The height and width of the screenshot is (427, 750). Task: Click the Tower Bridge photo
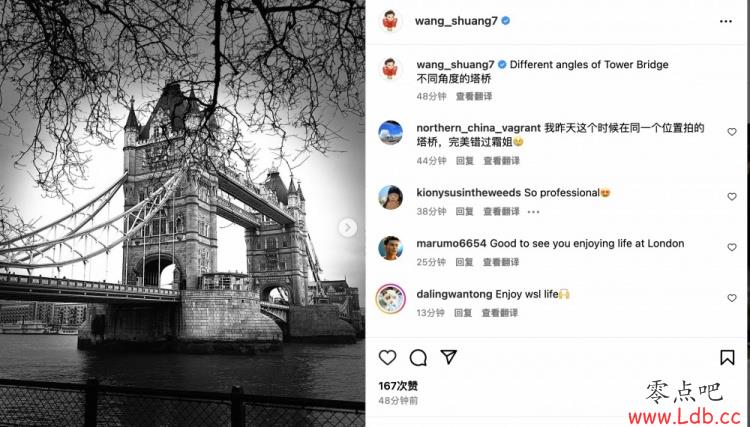tap(182, 213)
